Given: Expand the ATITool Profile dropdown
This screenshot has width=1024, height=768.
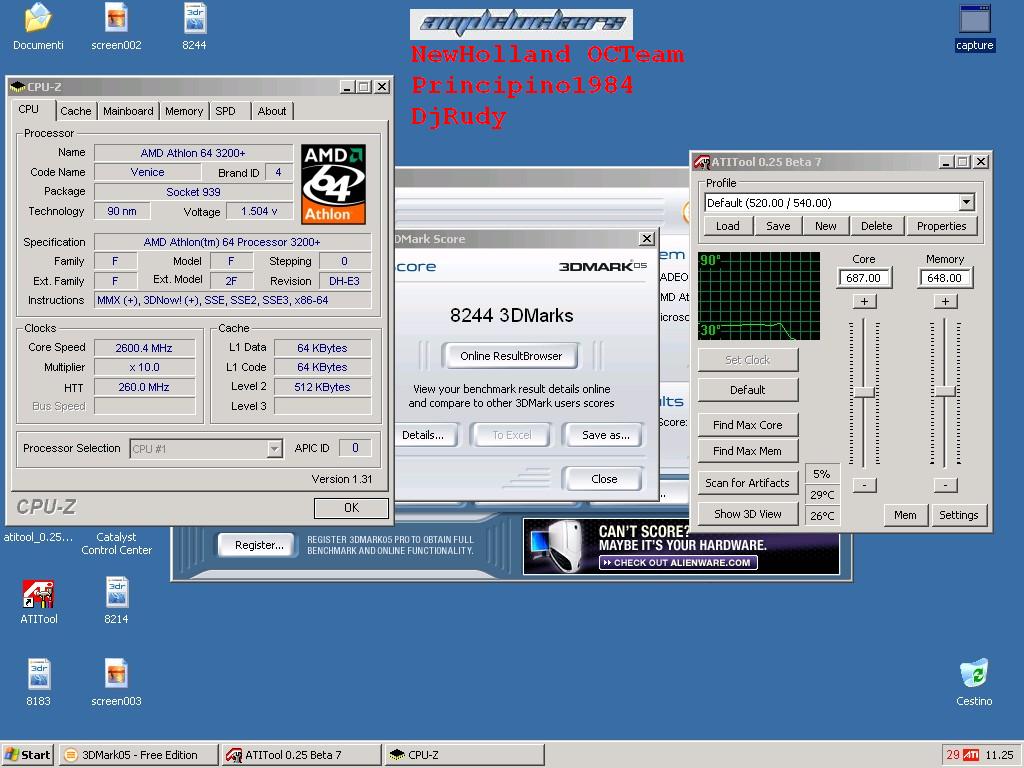Looking at the screenshot, I should 967,202.
